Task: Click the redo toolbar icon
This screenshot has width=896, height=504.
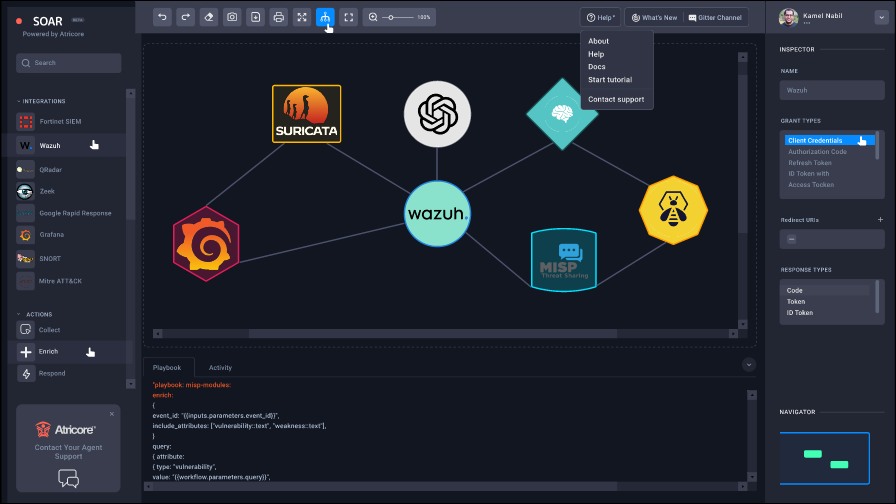Action: point(186,17)
